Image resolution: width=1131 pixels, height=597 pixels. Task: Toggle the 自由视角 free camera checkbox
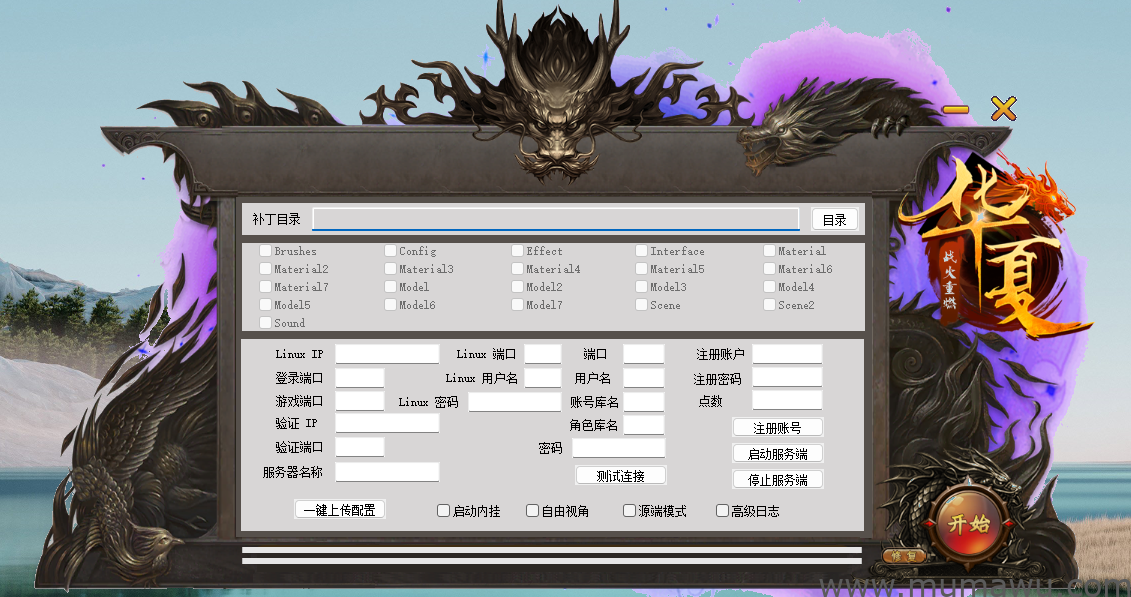pos(533,511)
